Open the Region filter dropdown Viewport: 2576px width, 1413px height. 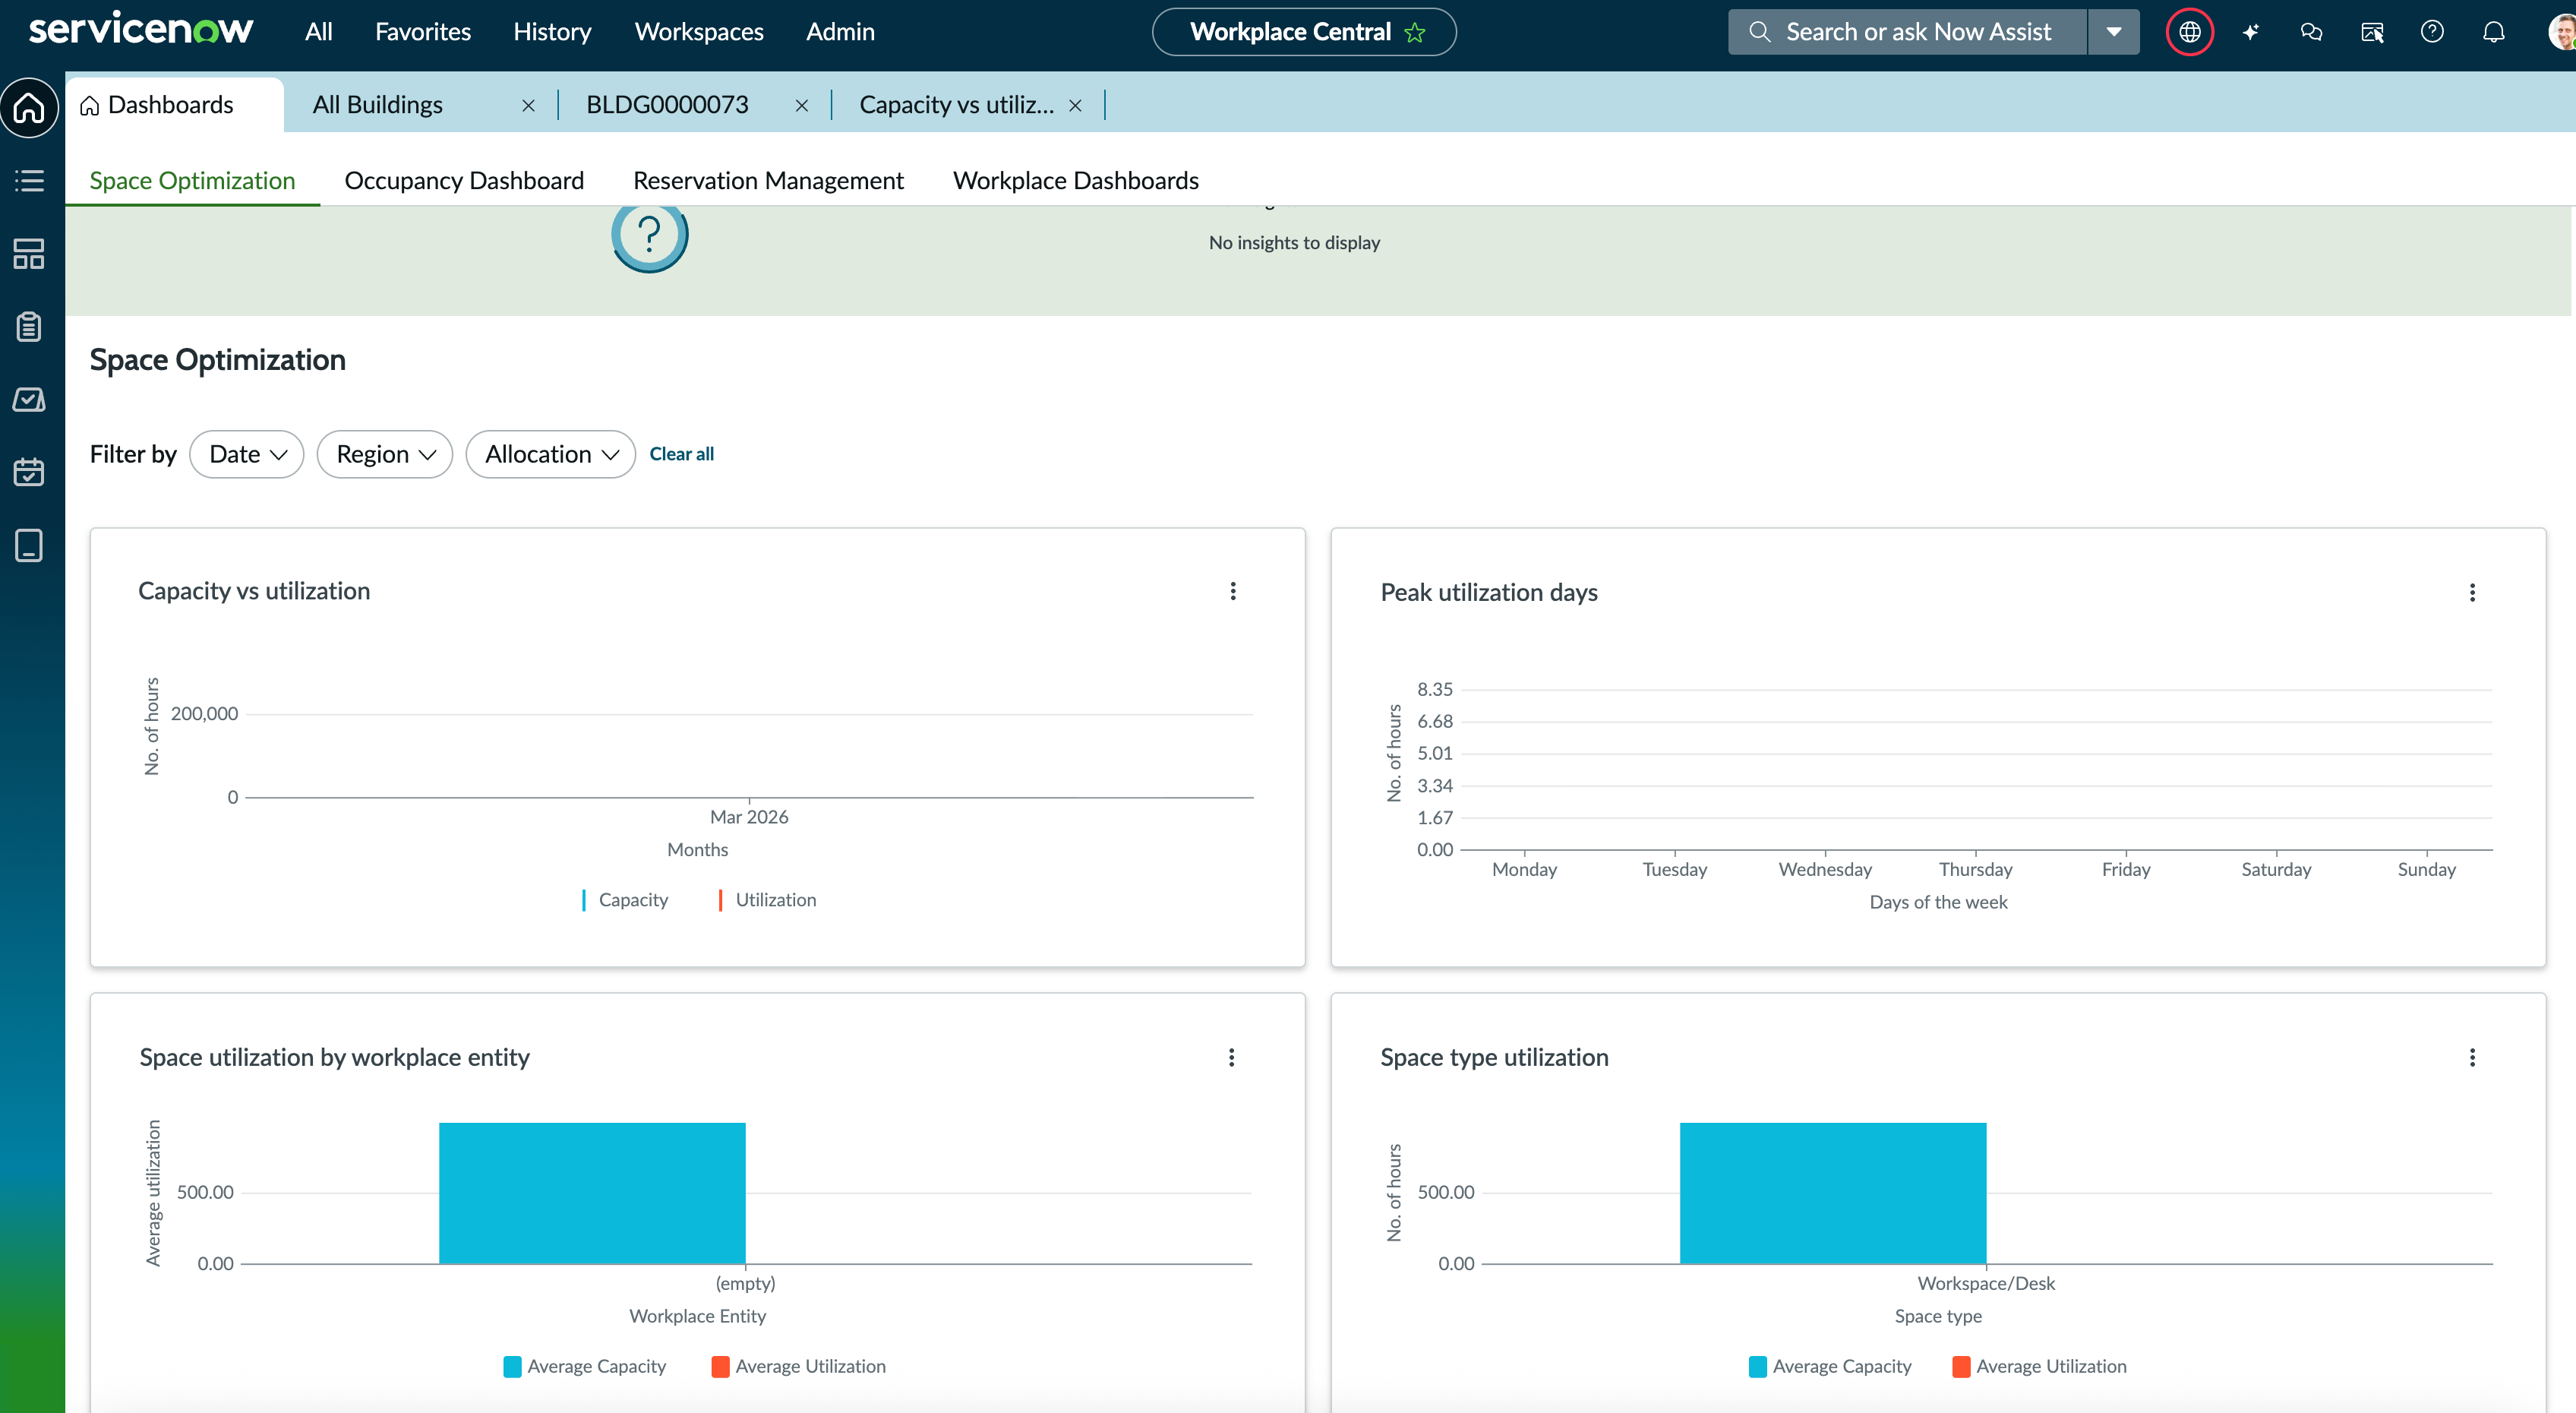point(385,454)
